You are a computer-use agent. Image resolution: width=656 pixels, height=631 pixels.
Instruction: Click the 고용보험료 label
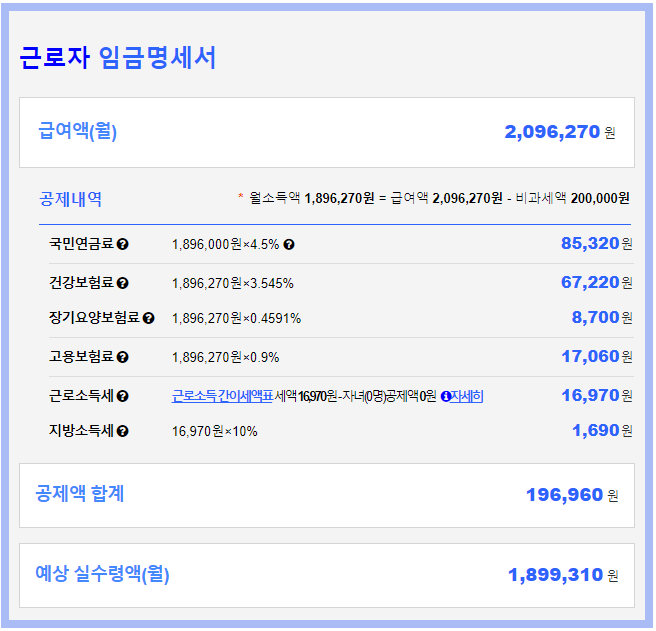click(82, 357)
